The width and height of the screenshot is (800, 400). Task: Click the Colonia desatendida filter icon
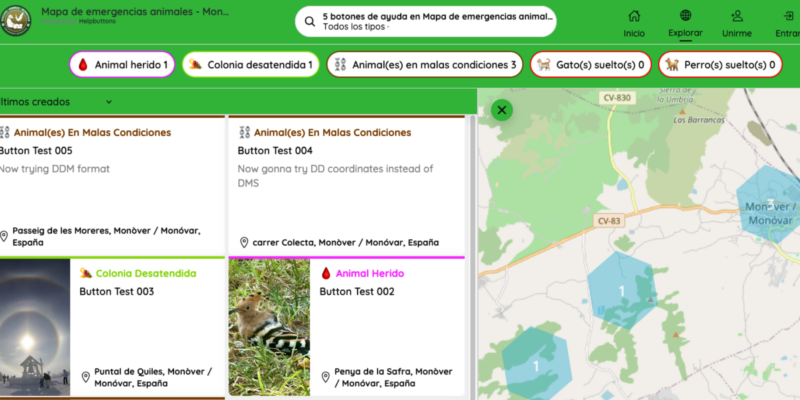click(195, 64)
